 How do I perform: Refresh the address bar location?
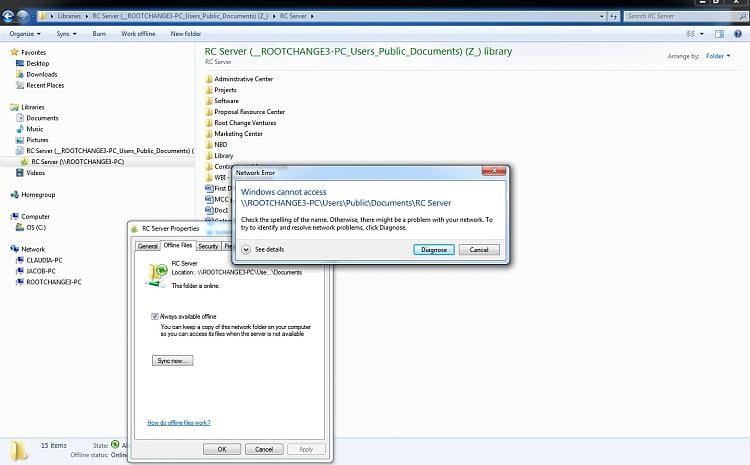tap(614, 16)
